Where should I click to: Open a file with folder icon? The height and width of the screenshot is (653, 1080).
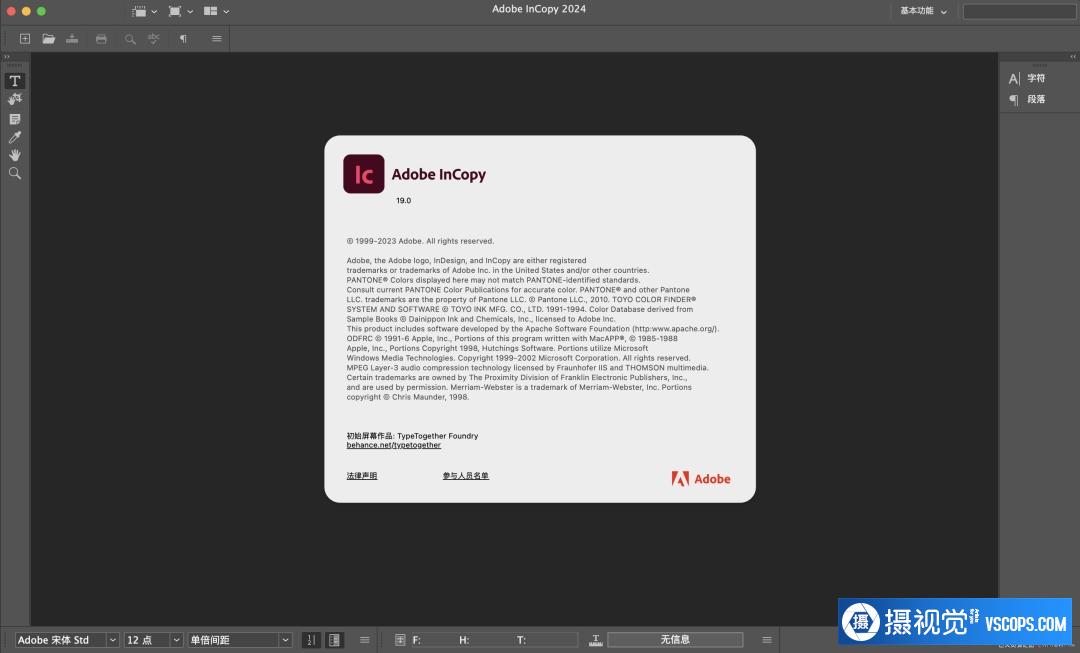pos(48,39)
